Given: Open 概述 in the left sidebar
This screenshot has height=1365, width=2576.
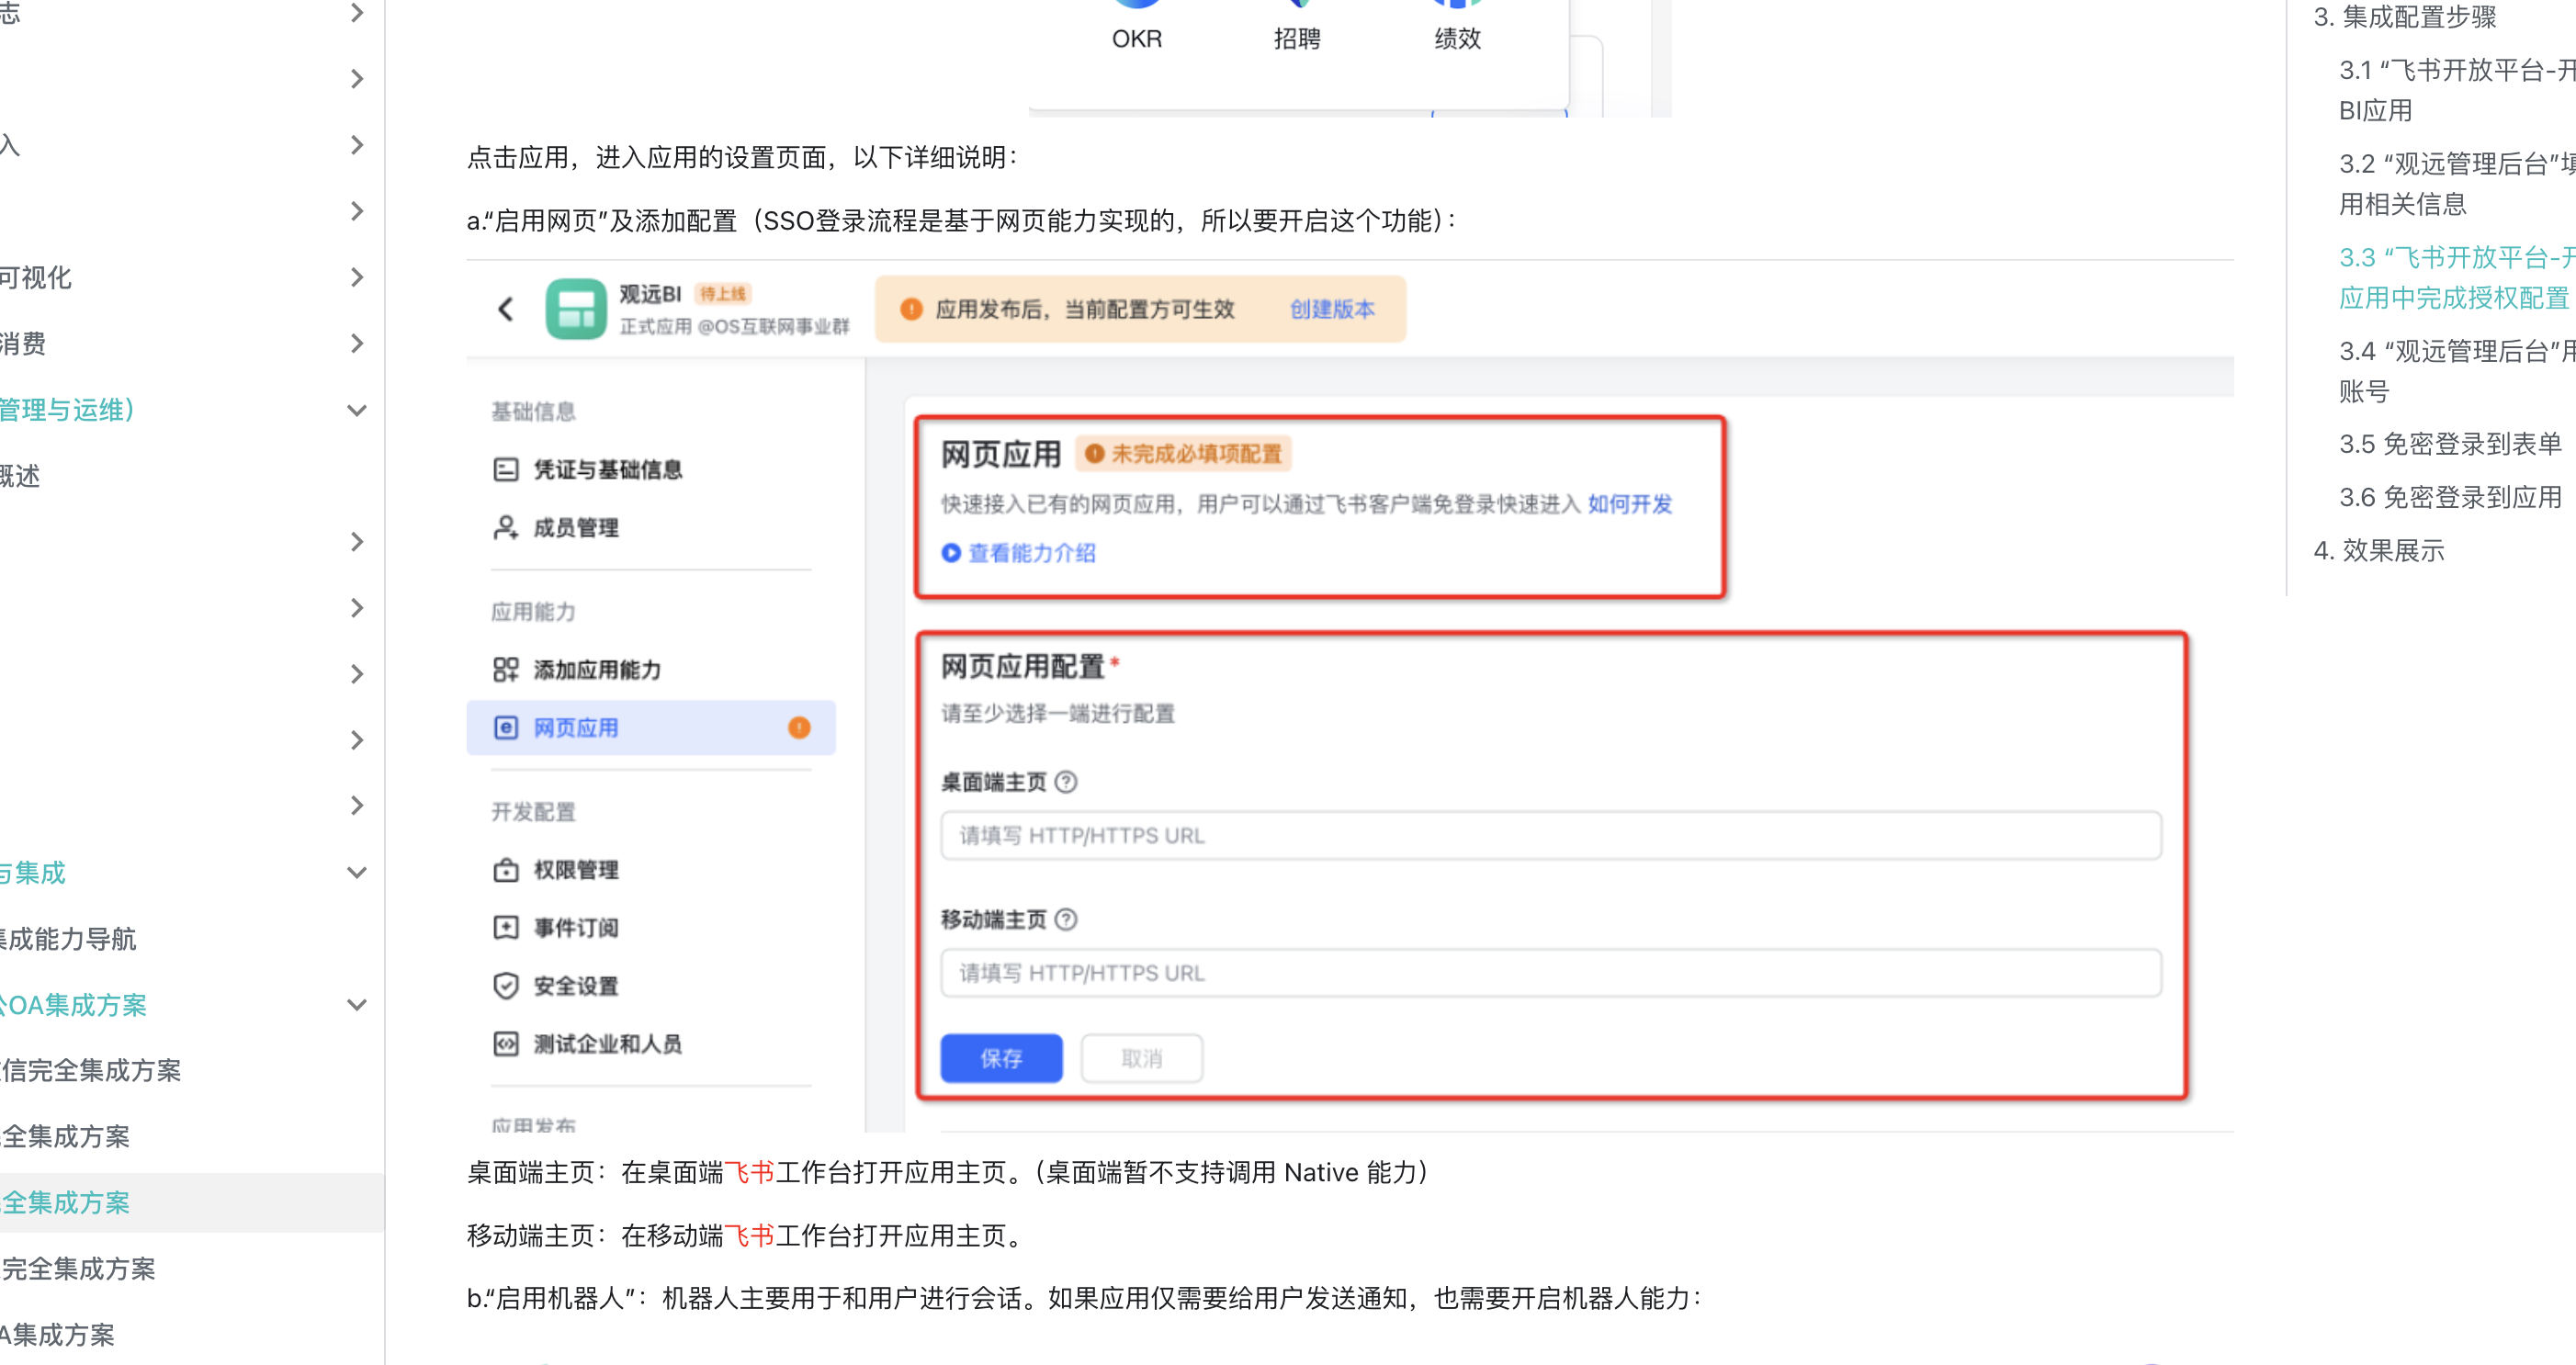Looking at the screenshot, I should 19,475.
